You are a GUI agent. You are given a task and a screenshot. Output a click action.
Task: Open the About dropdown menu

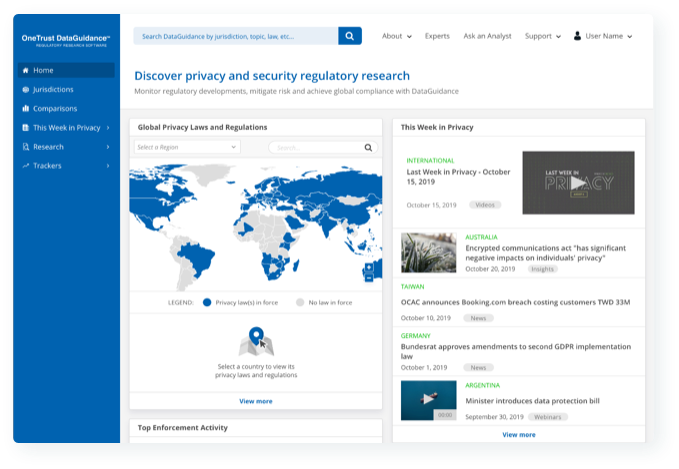pos(397,36)
